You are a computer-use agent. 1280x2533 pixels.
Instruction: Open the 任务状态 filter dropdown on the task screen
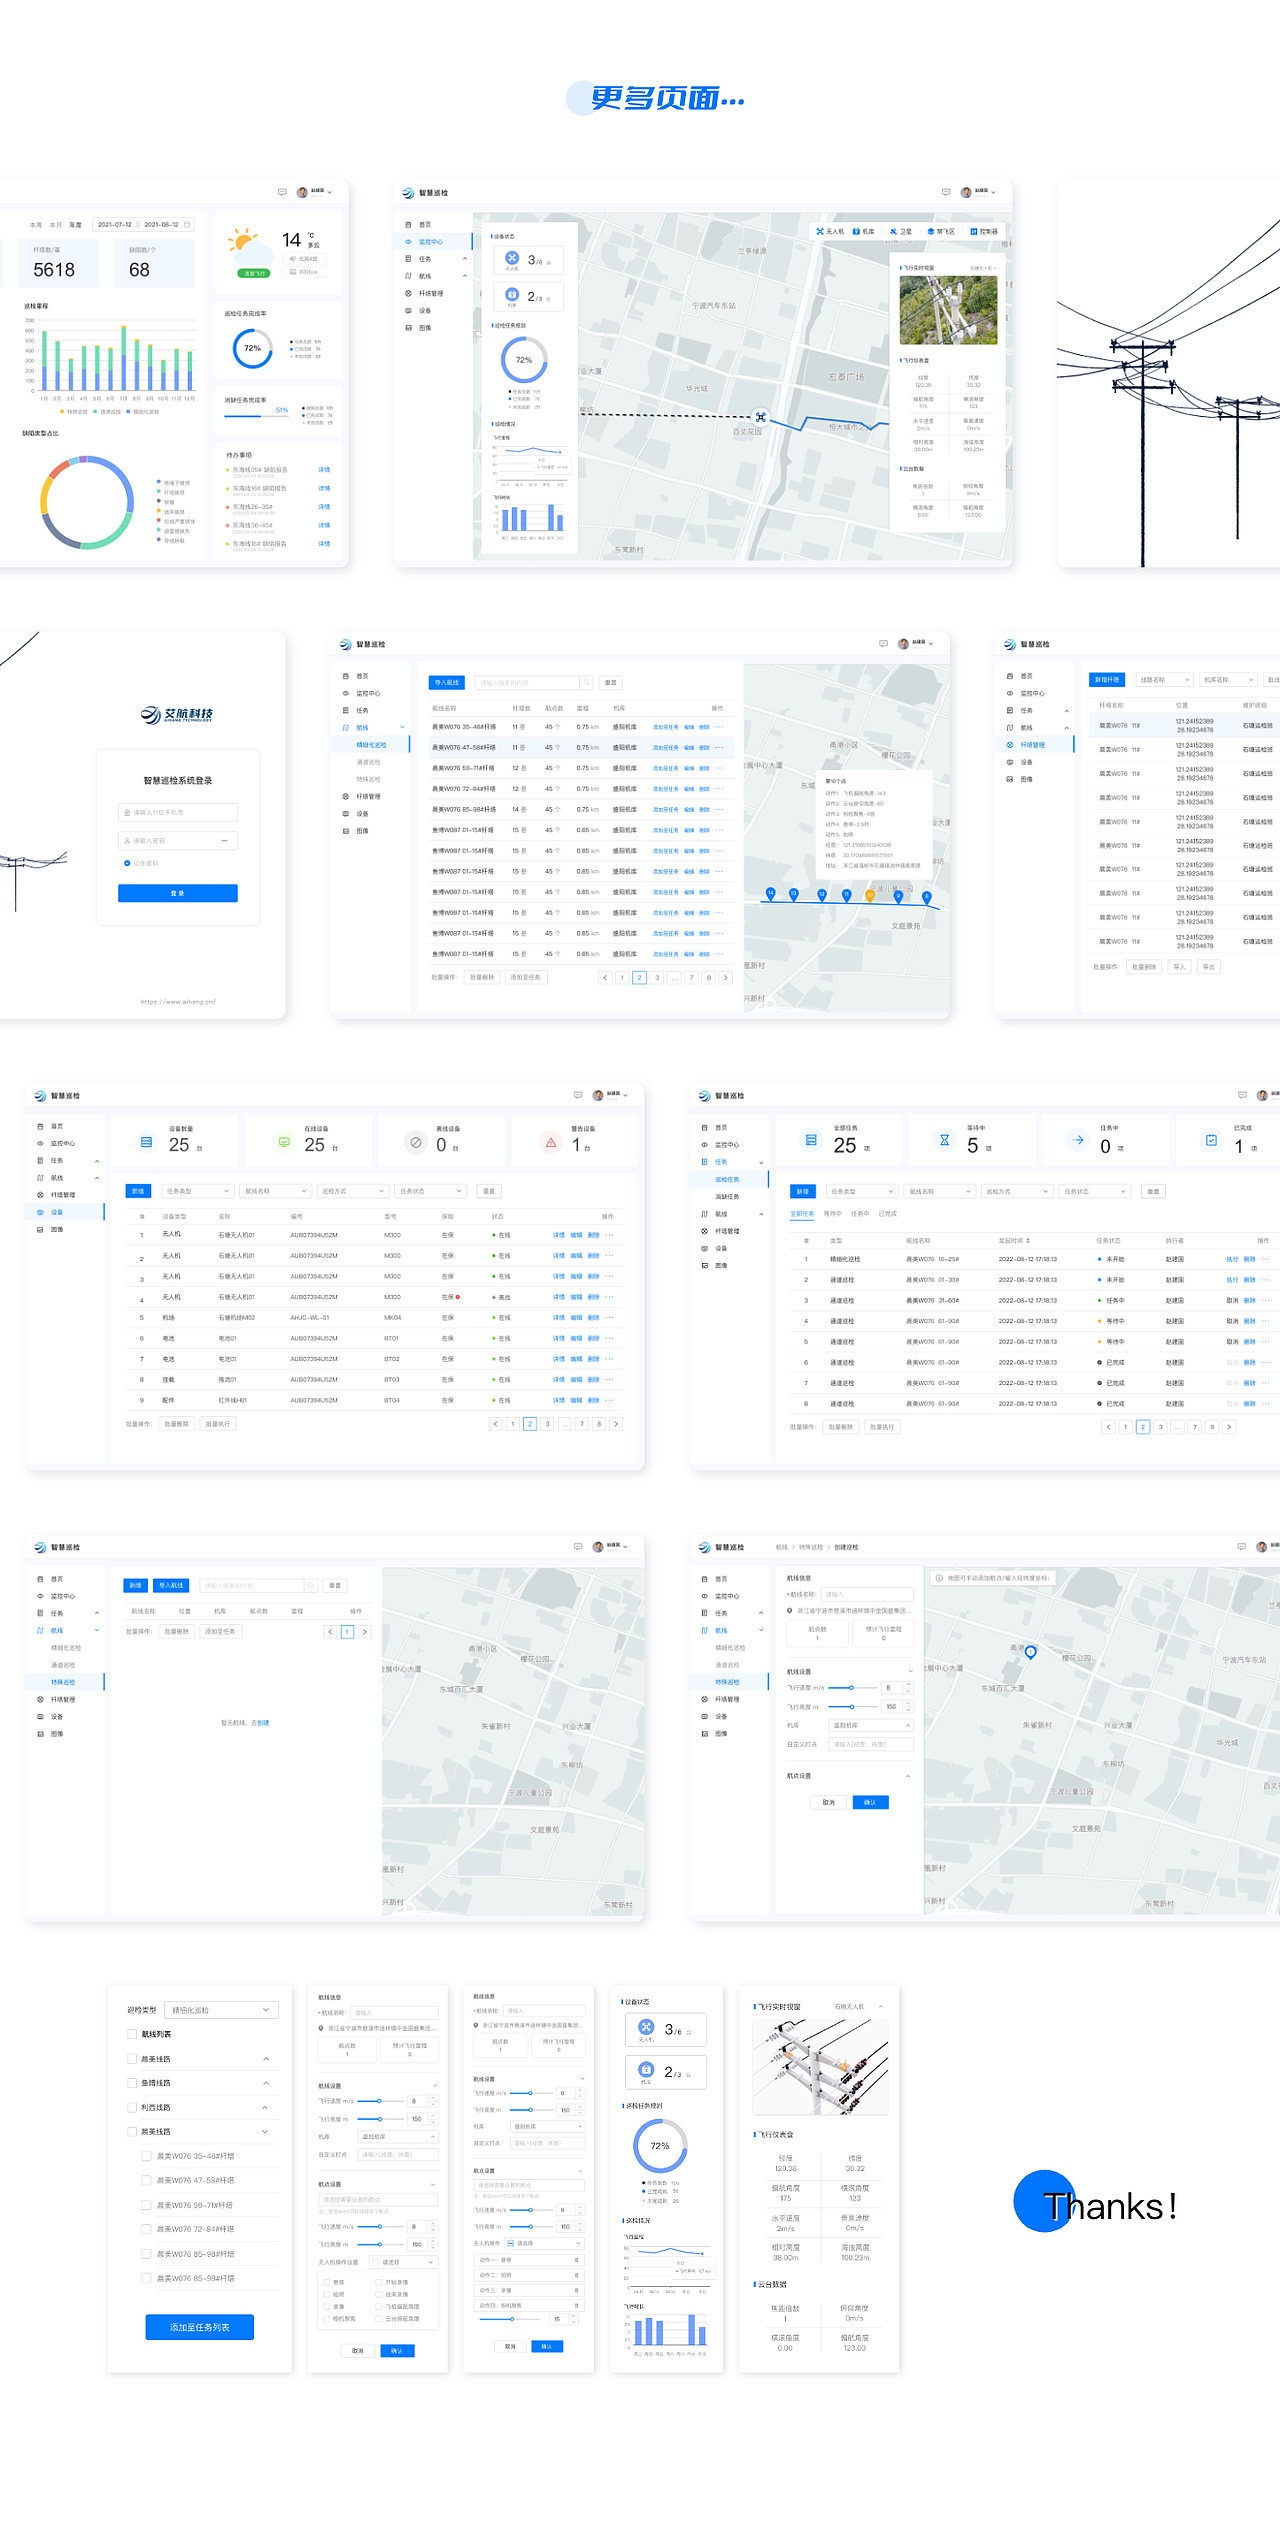click(1096, 1191)
